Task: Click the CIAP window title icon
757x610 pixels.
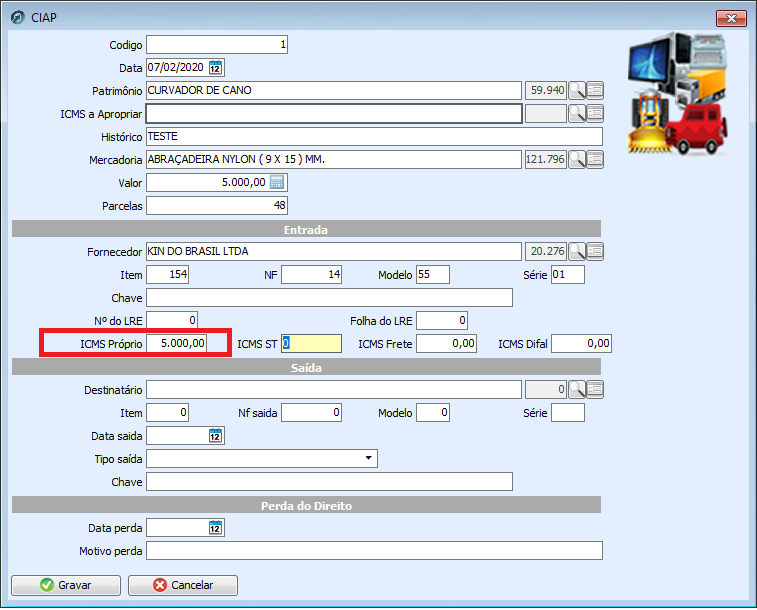Action: [18, 17]
